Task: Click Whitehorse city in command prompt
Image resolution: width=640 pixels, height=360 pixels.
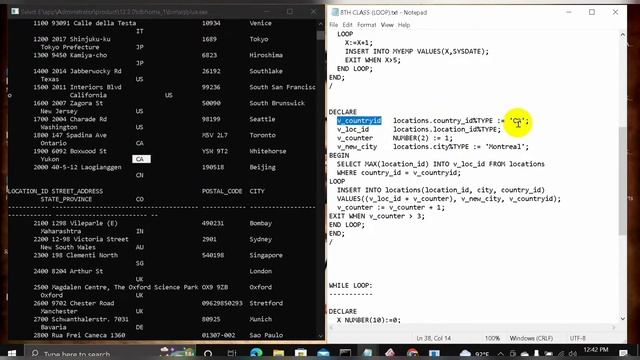Action: pyautogui.click(x=268, y=151)
